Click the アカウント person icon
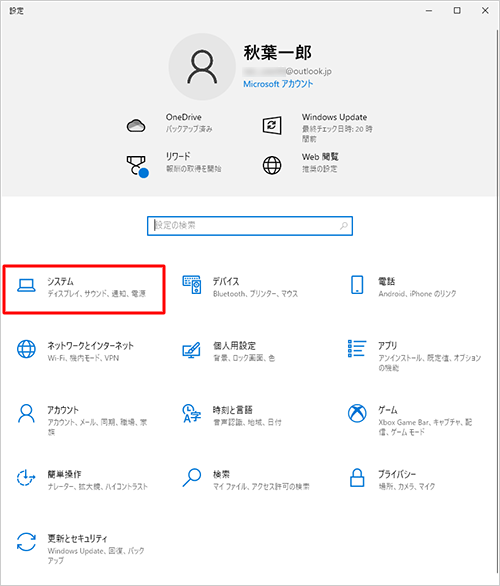 coord(27,413)
